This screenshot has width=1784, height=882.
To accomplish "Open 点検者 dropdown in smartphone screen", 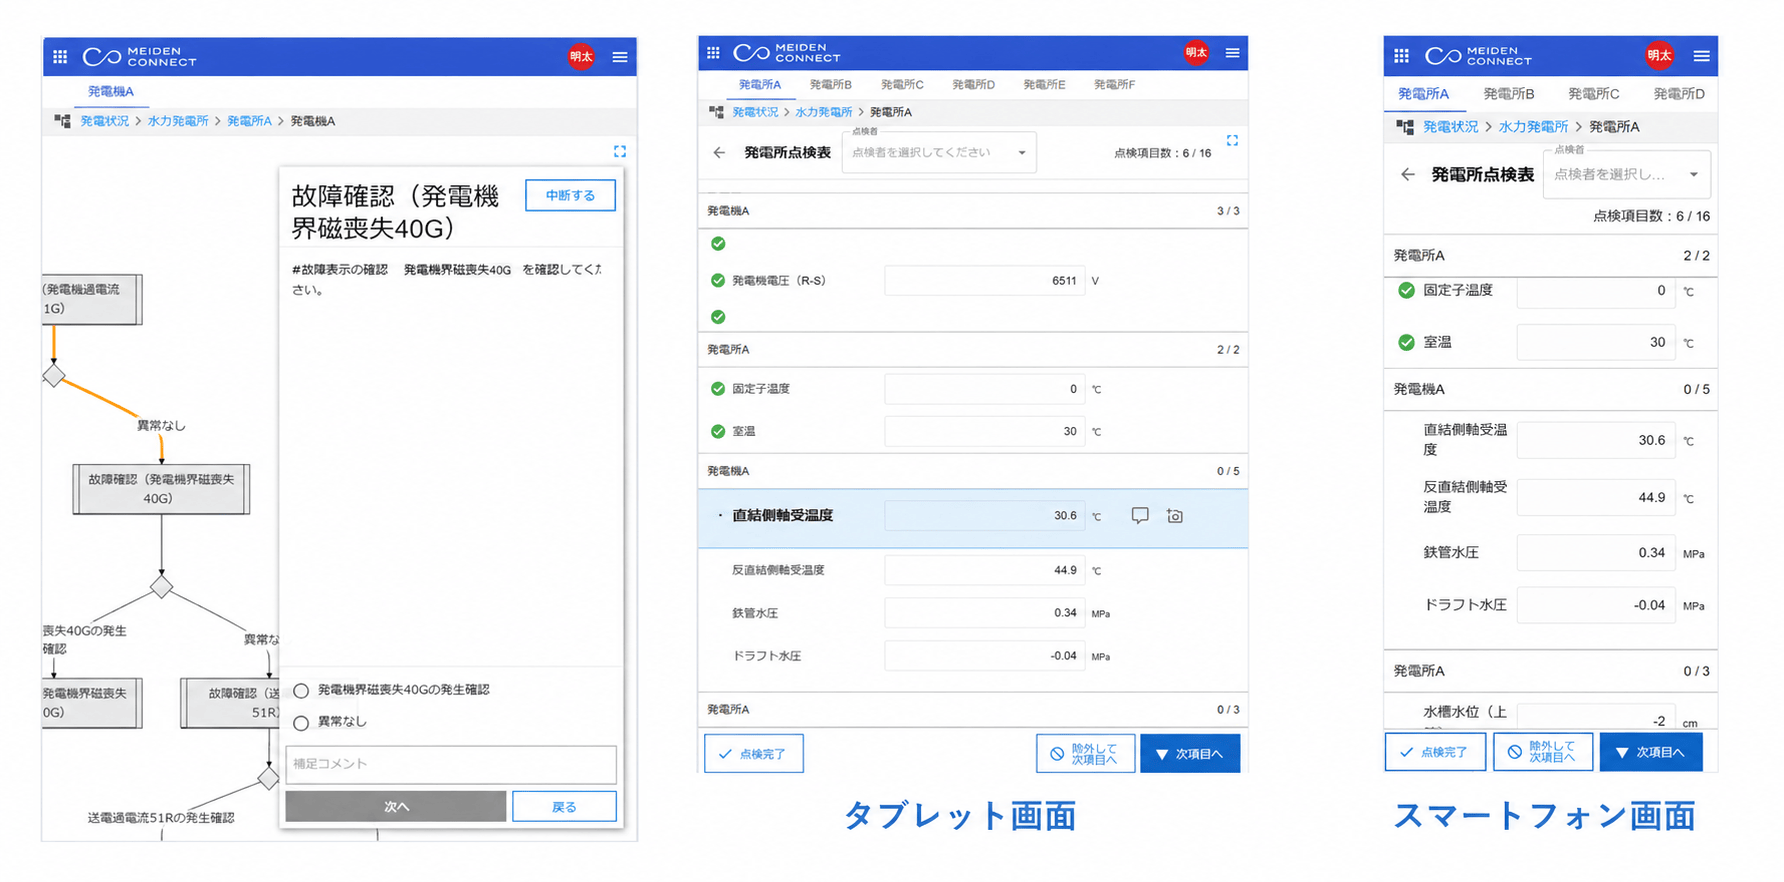I will point(1626,175).
